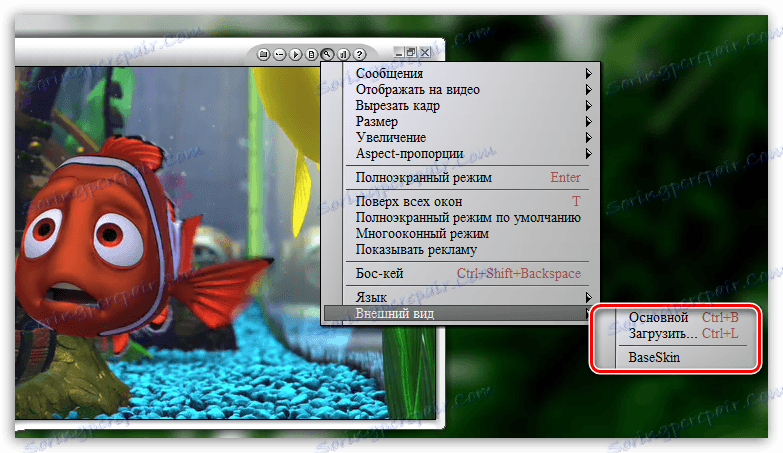Image resolution: width=783 pixels, height=453 pixels.
Task: Open the folder/file icon in player toolbar
Action: pyautogui.click(x=264, y=54)
